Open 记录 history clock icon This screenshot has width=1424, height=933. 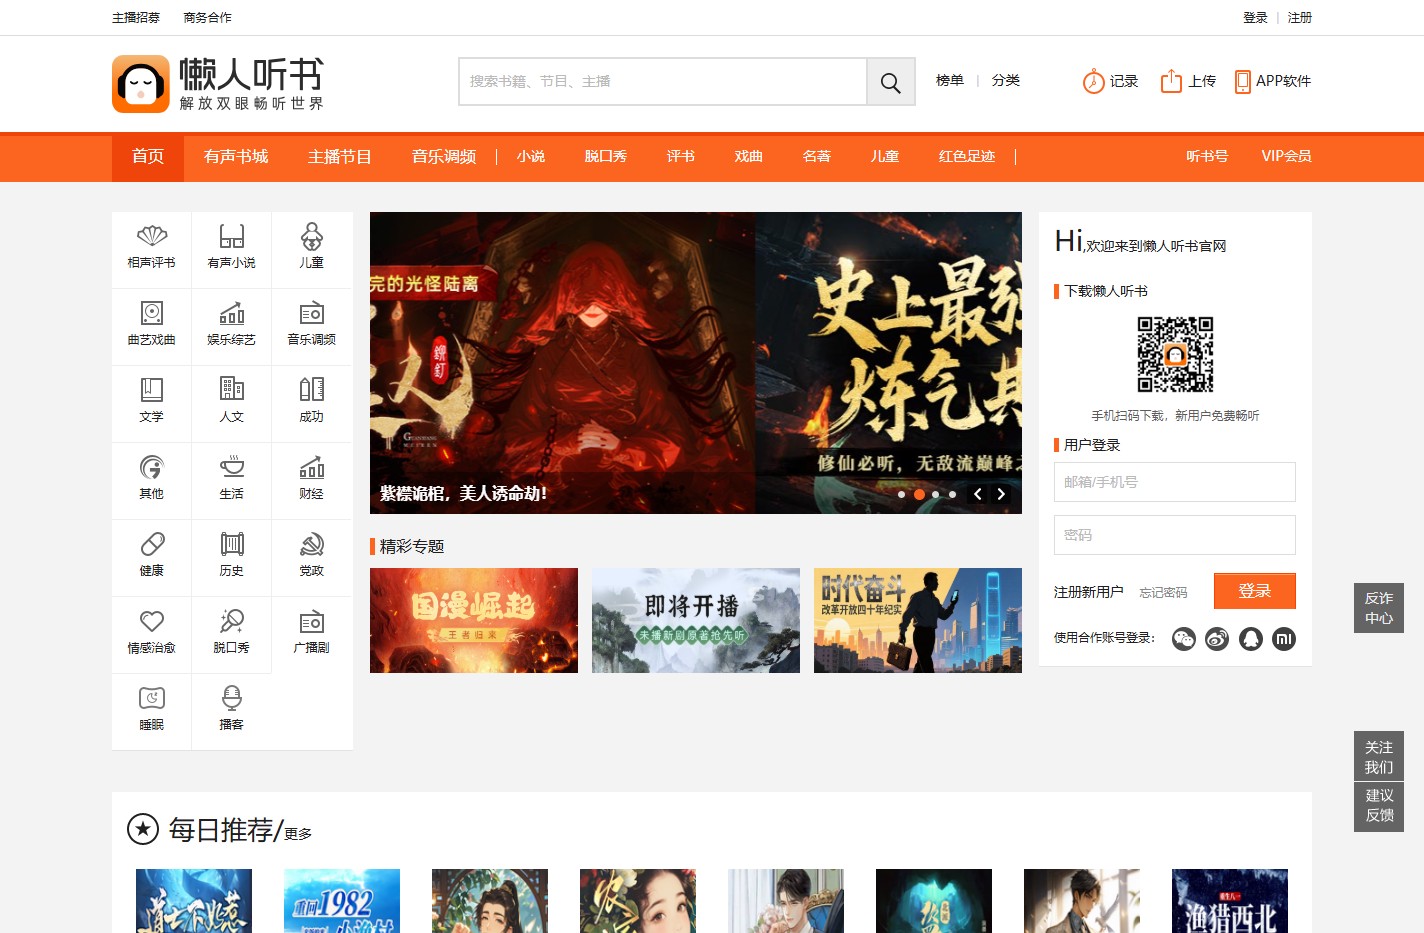1094,82
